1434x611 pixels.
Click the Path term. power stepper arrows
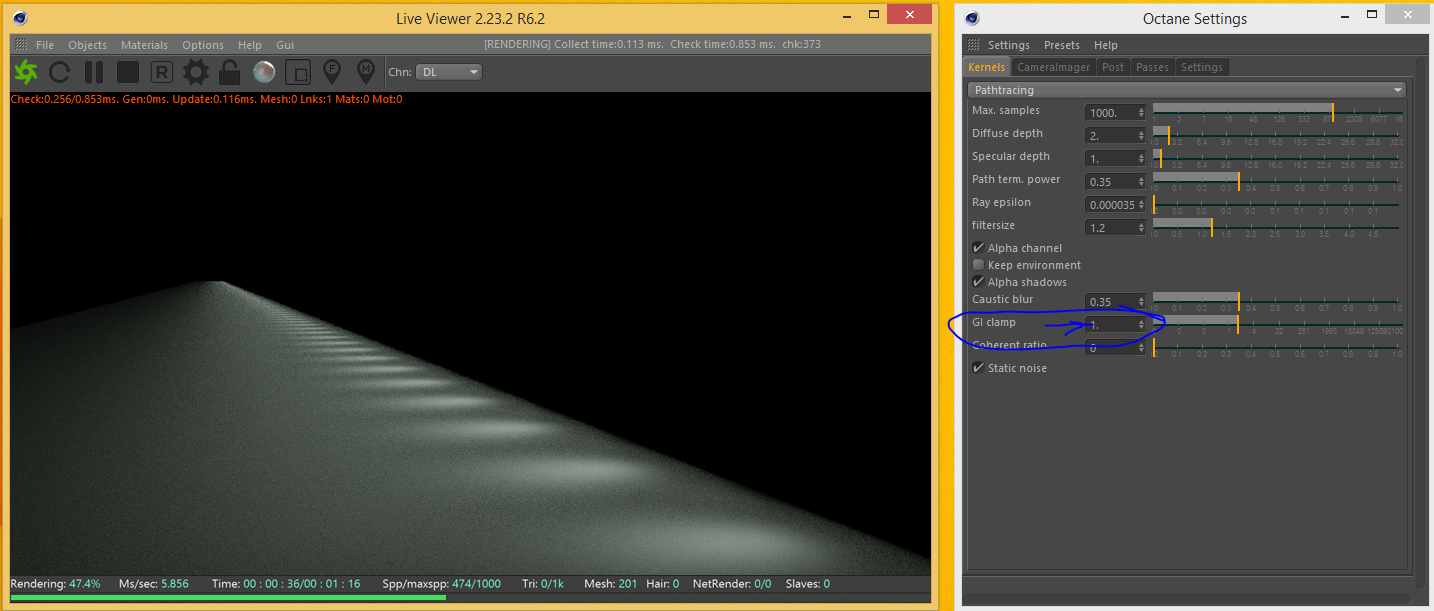tap(1141, 182)
